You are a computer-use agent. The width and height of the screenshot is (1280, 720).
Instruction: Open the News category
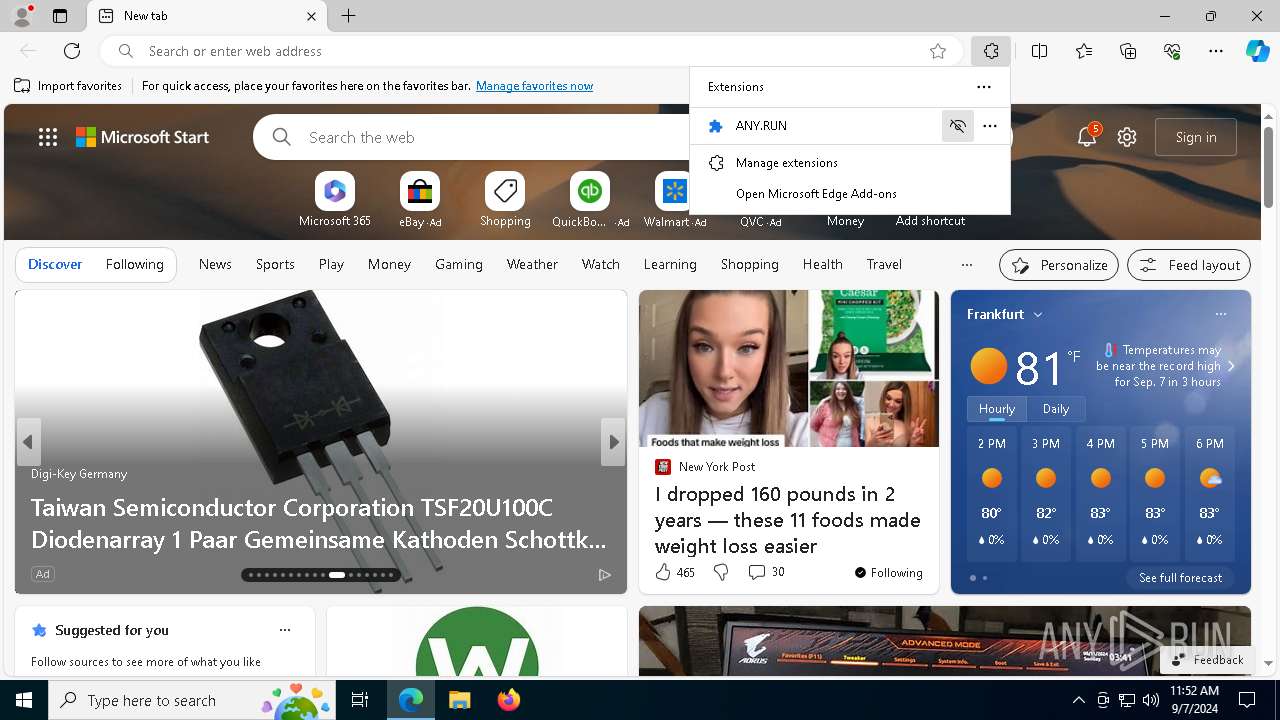(x=215, y=264)
